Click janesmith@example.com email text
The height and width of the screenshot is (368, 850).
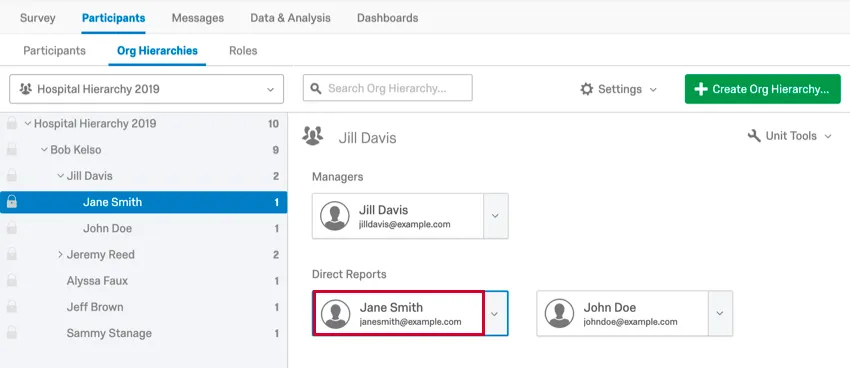pos(410,321)
